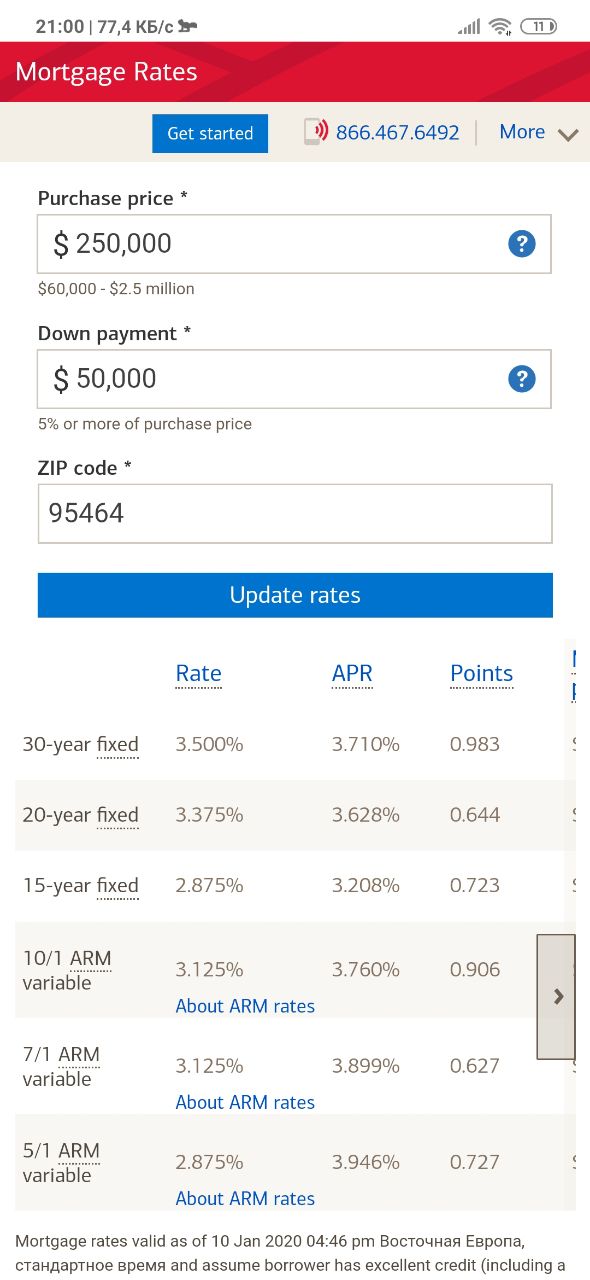Open About ARM rates under 5/1 ARM

point(245,1198)
